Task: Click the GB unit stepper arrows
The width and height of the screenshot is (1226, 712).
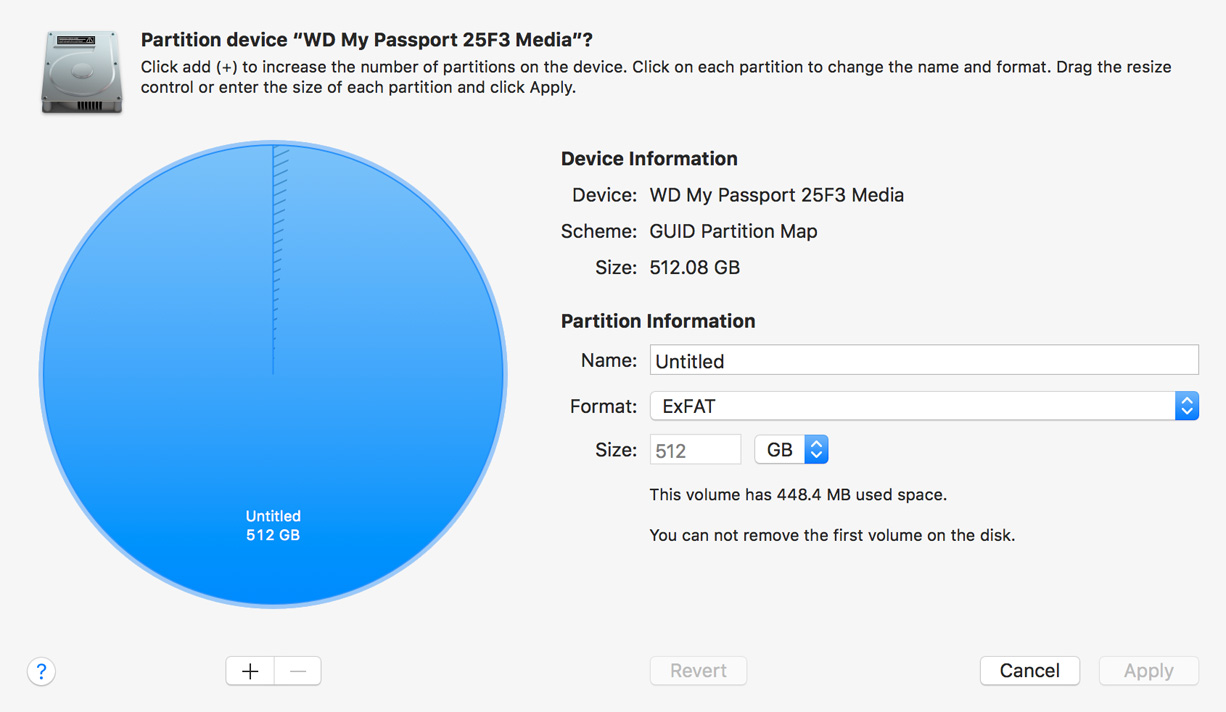Action: click(x=815, y=448)
